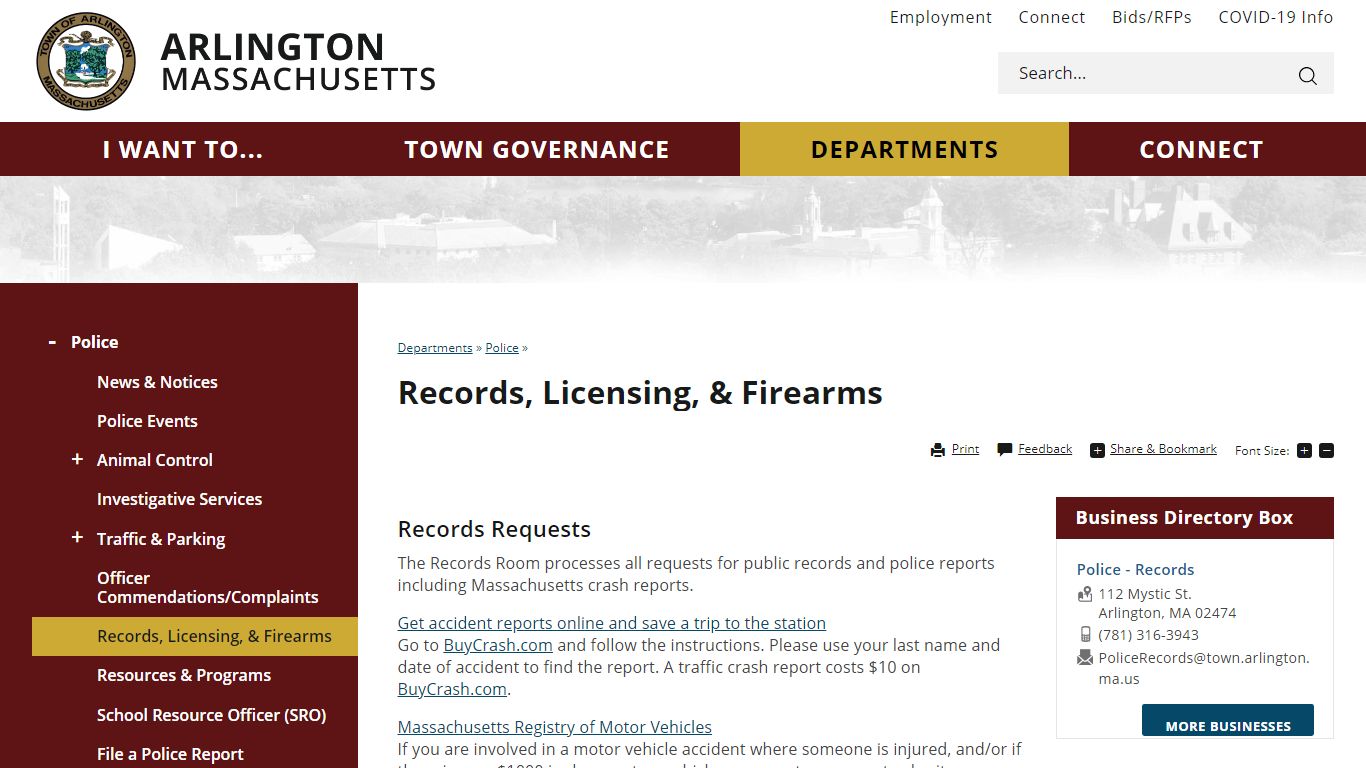Viewport: 1366px width, 768px height.
Task: Open Massachusetts Registry of Motor Vehicles link
Action: [555, 727]
